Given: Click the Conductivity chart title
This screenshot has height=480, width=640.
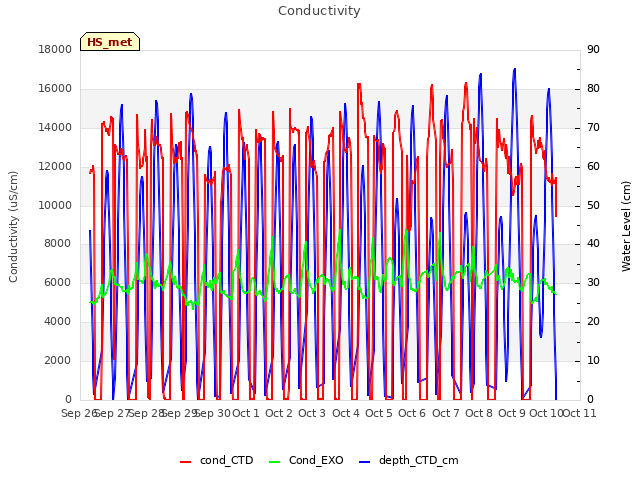Looking at the screenshot, I should tap(319, 11).
